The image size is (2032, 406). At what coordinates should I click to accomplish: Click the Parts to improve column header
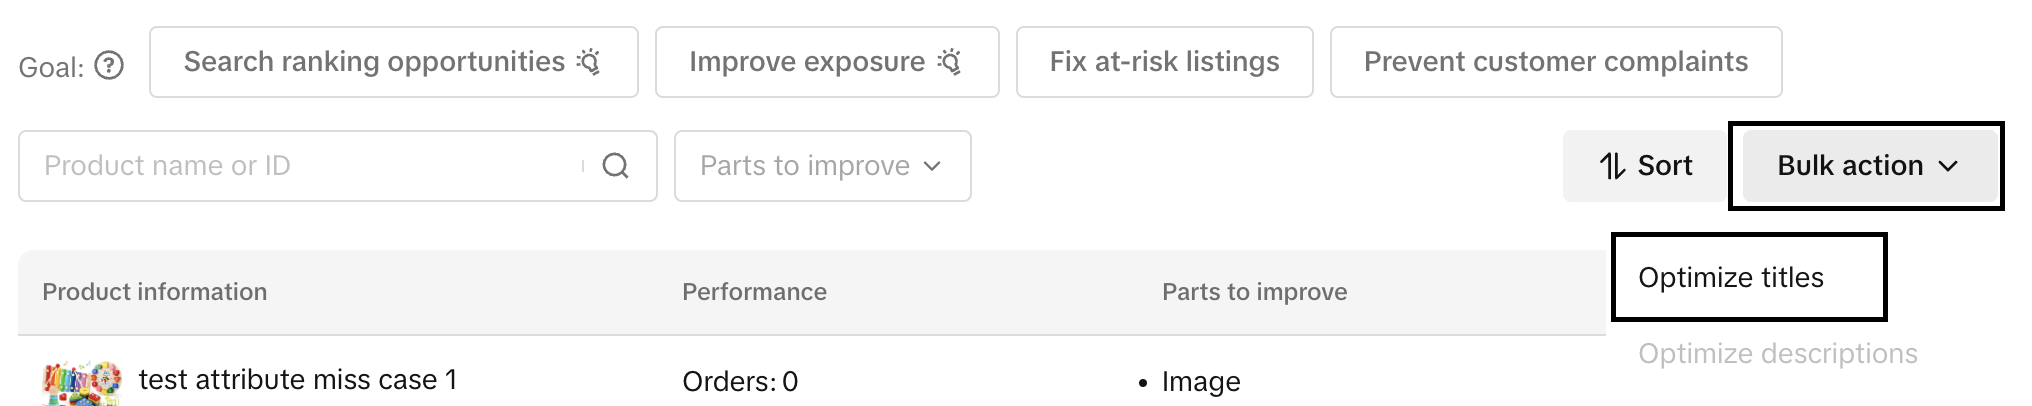pos(1254,292)
